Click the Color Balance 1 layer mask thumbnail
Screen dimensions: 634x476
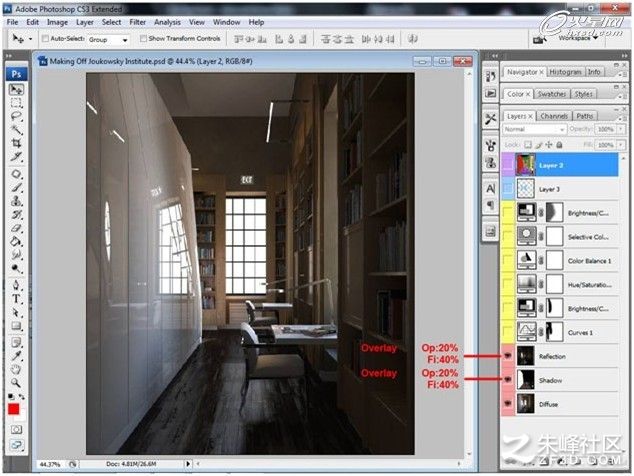click(555, 260)
